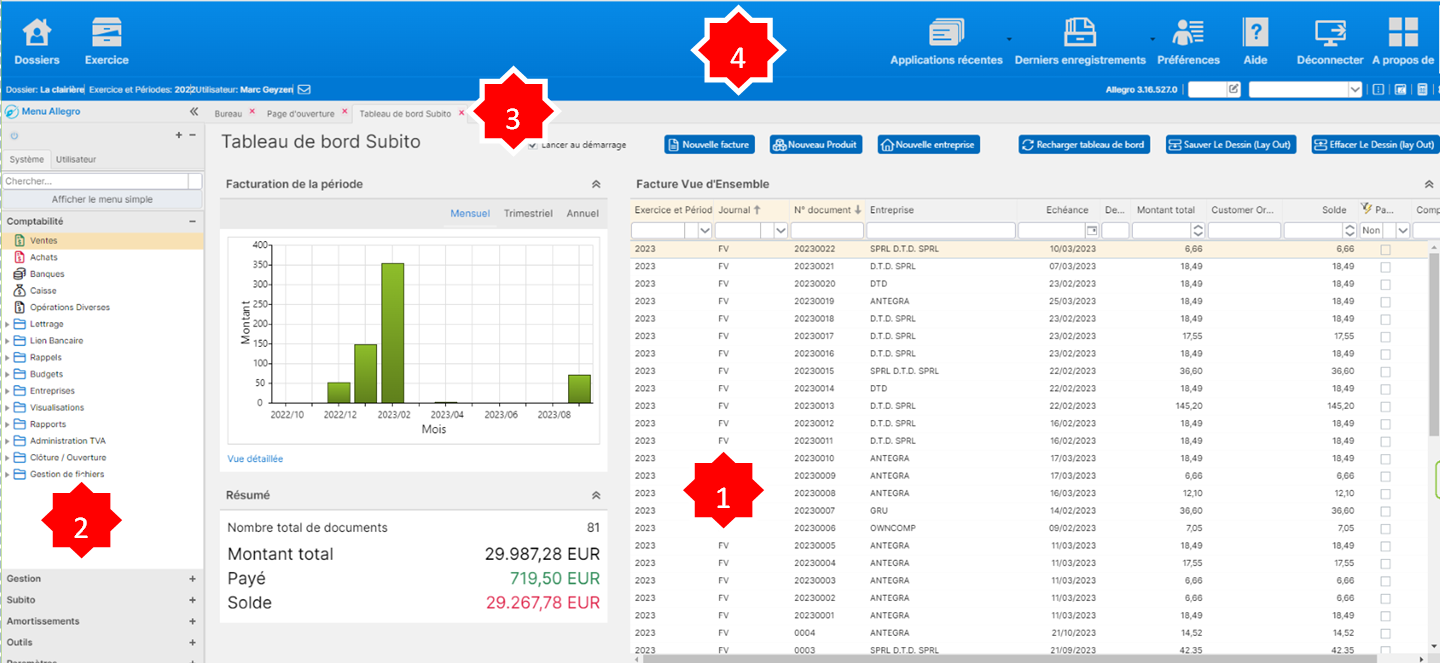Click Recharger tableau de bord button

(x=1084, y=145)
